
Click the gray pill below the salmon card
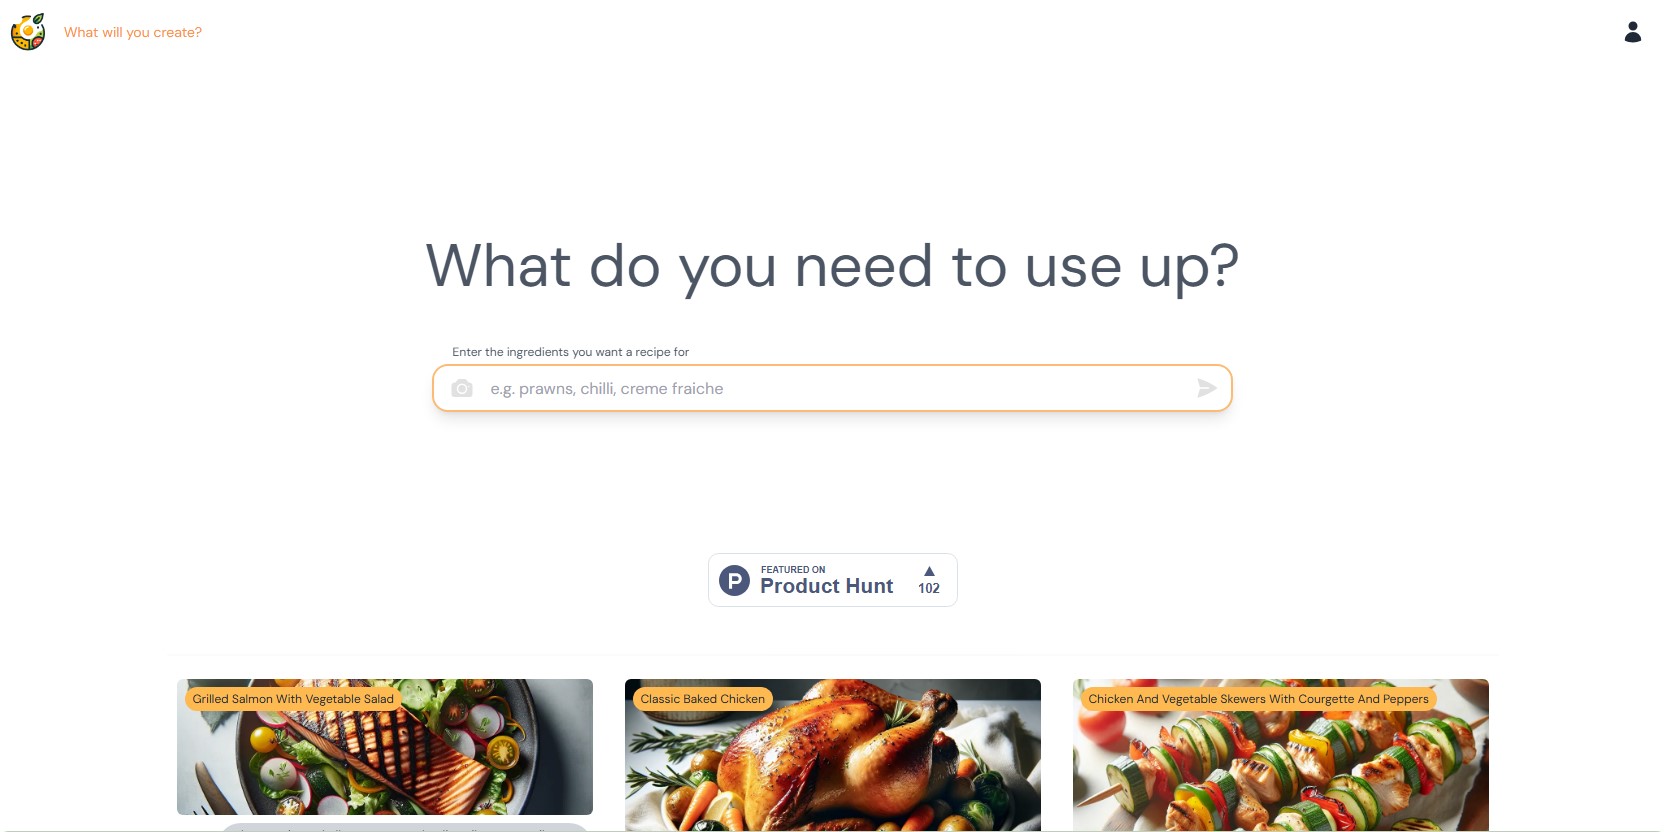coord(405,827)
